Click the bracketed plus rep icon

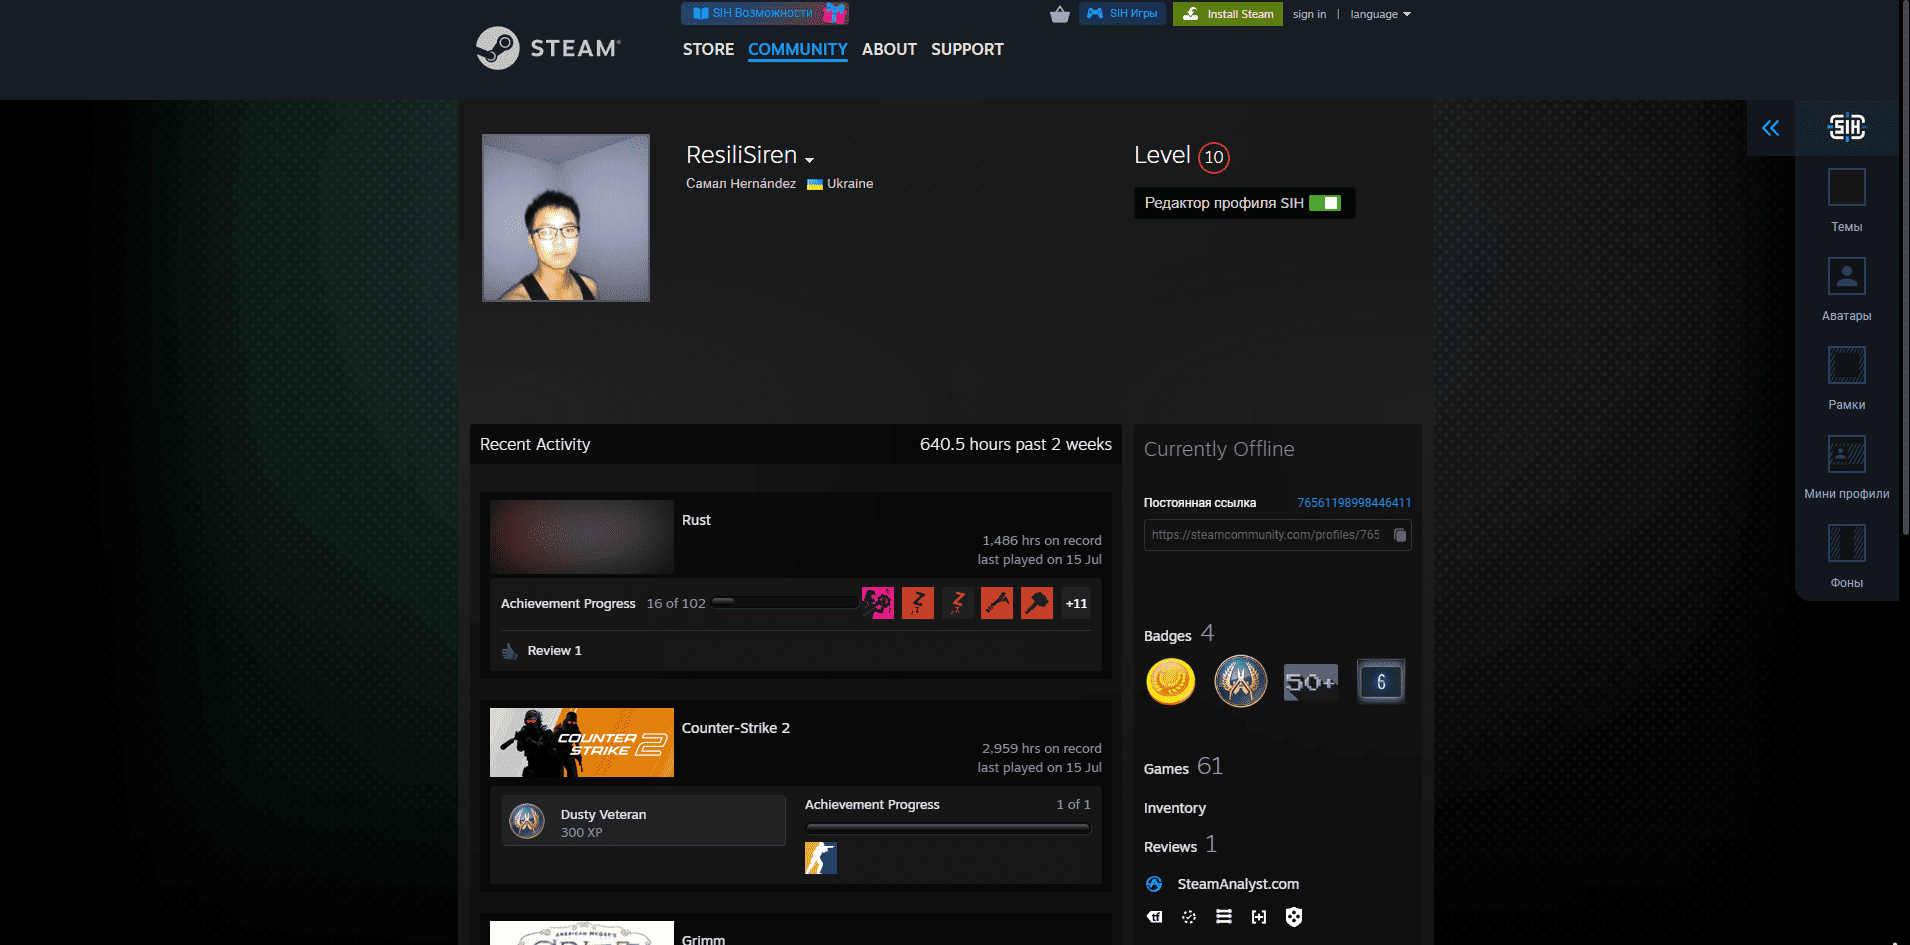1259,917
